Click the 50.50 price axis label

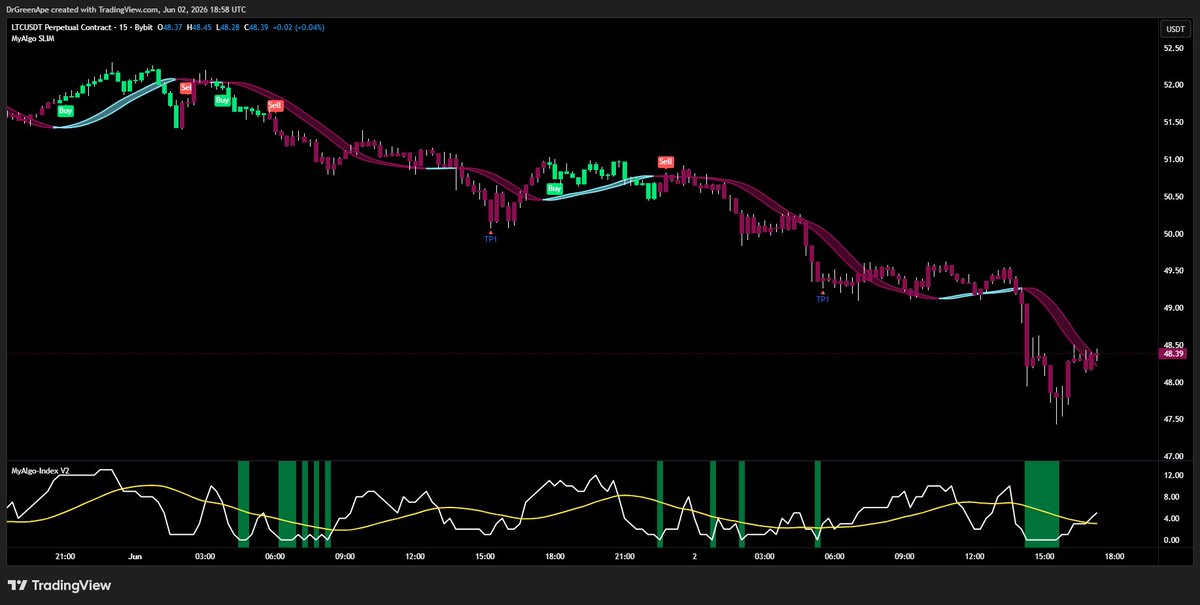1174,197
